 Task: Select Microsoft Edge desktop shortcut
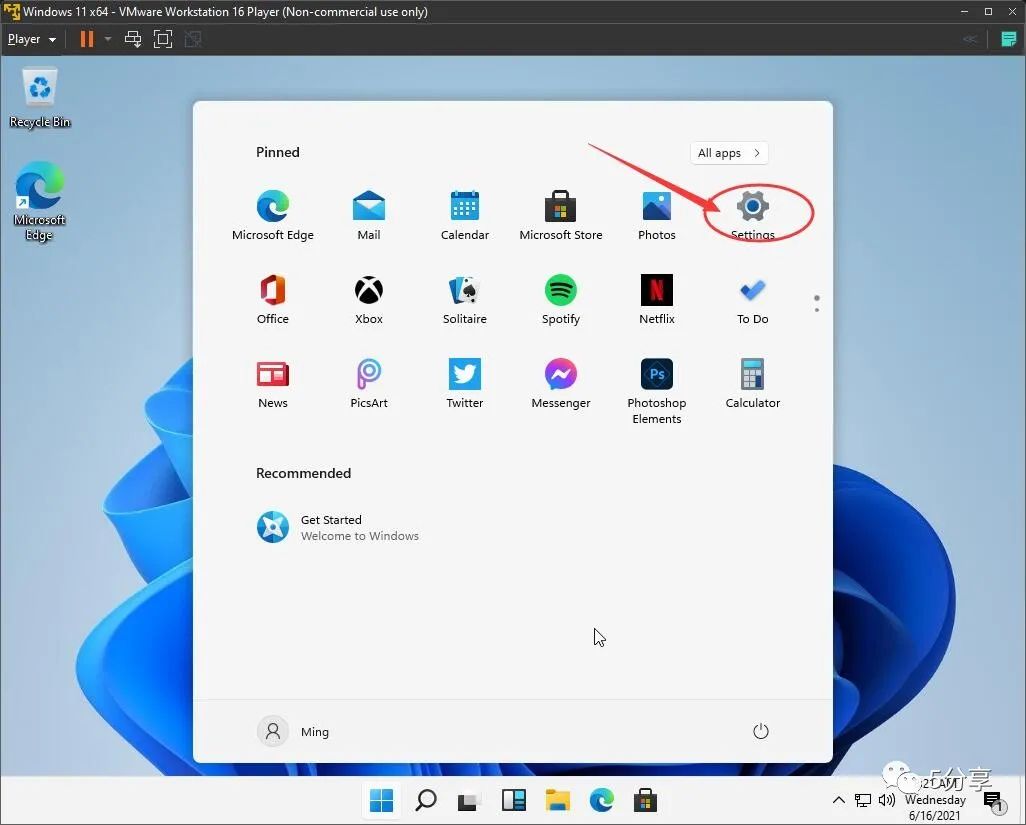(39, 202)
